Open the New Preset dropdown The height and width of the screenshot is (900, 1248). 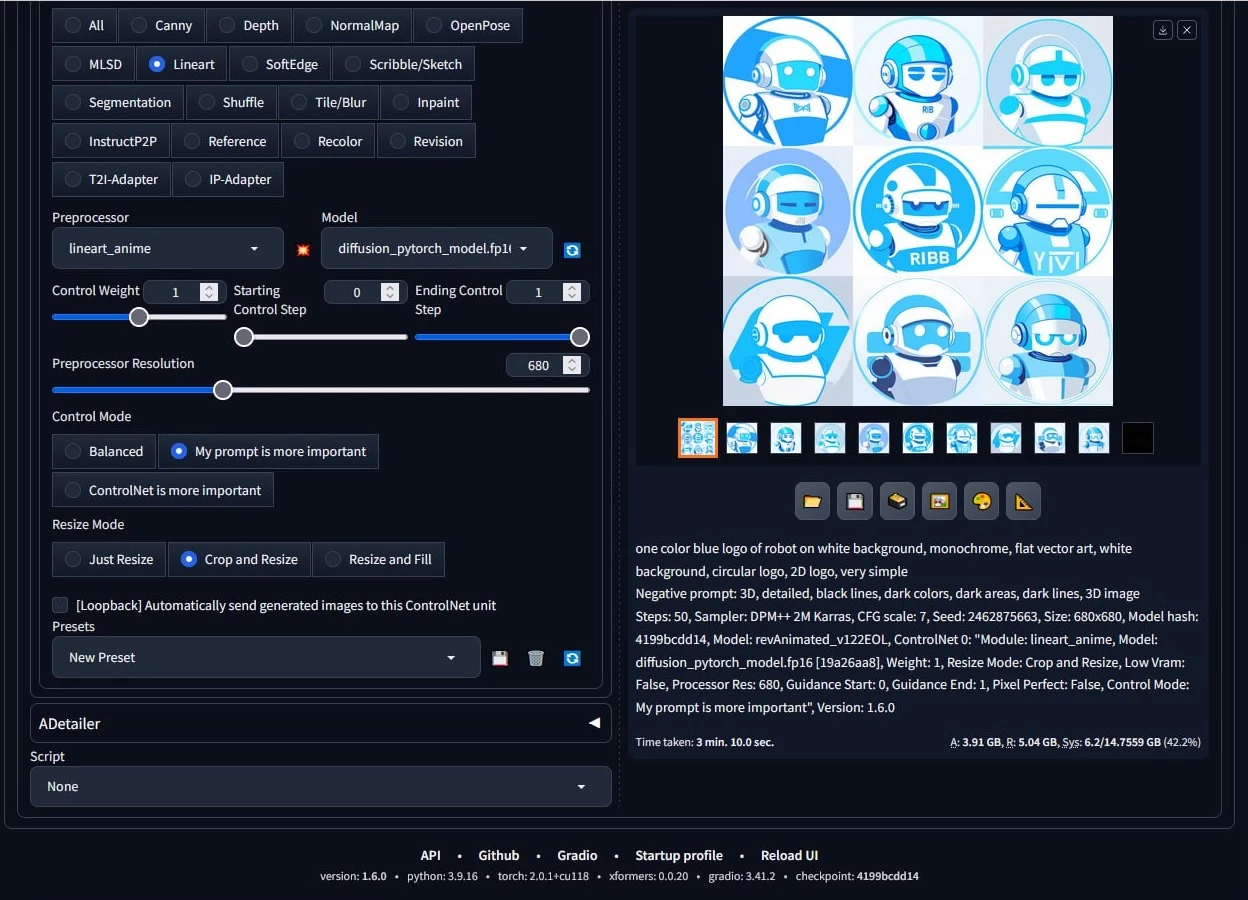point(266,657)
